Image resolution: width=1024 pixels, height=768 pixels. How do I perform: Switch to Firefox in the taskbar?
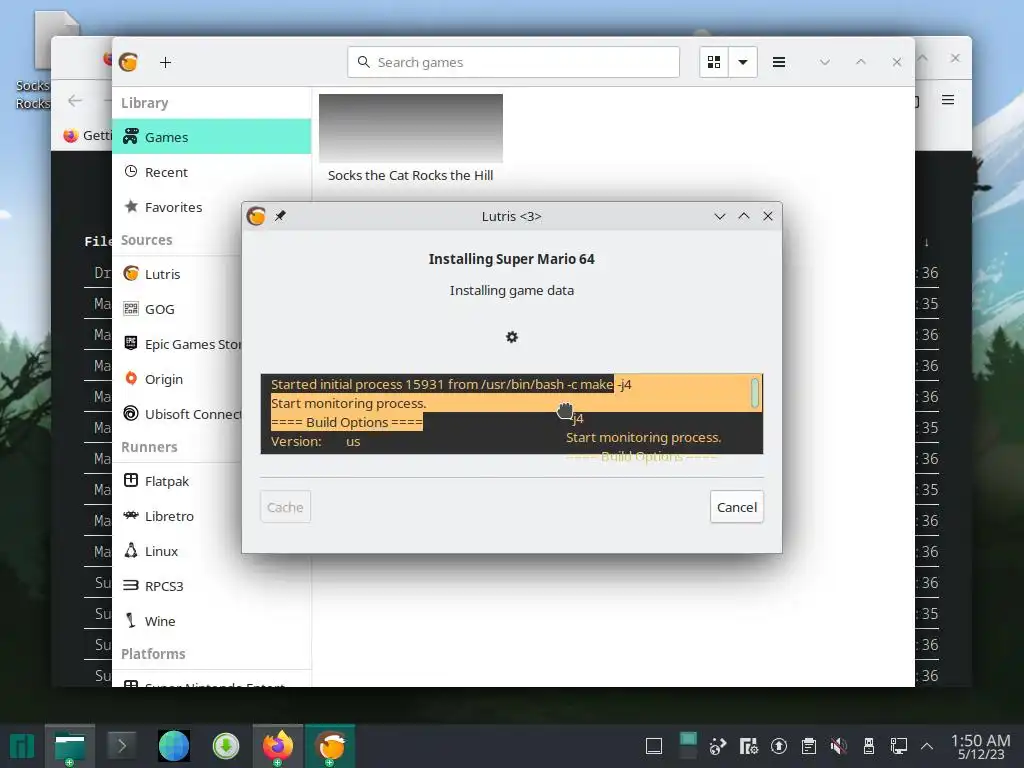click(278, 746)
